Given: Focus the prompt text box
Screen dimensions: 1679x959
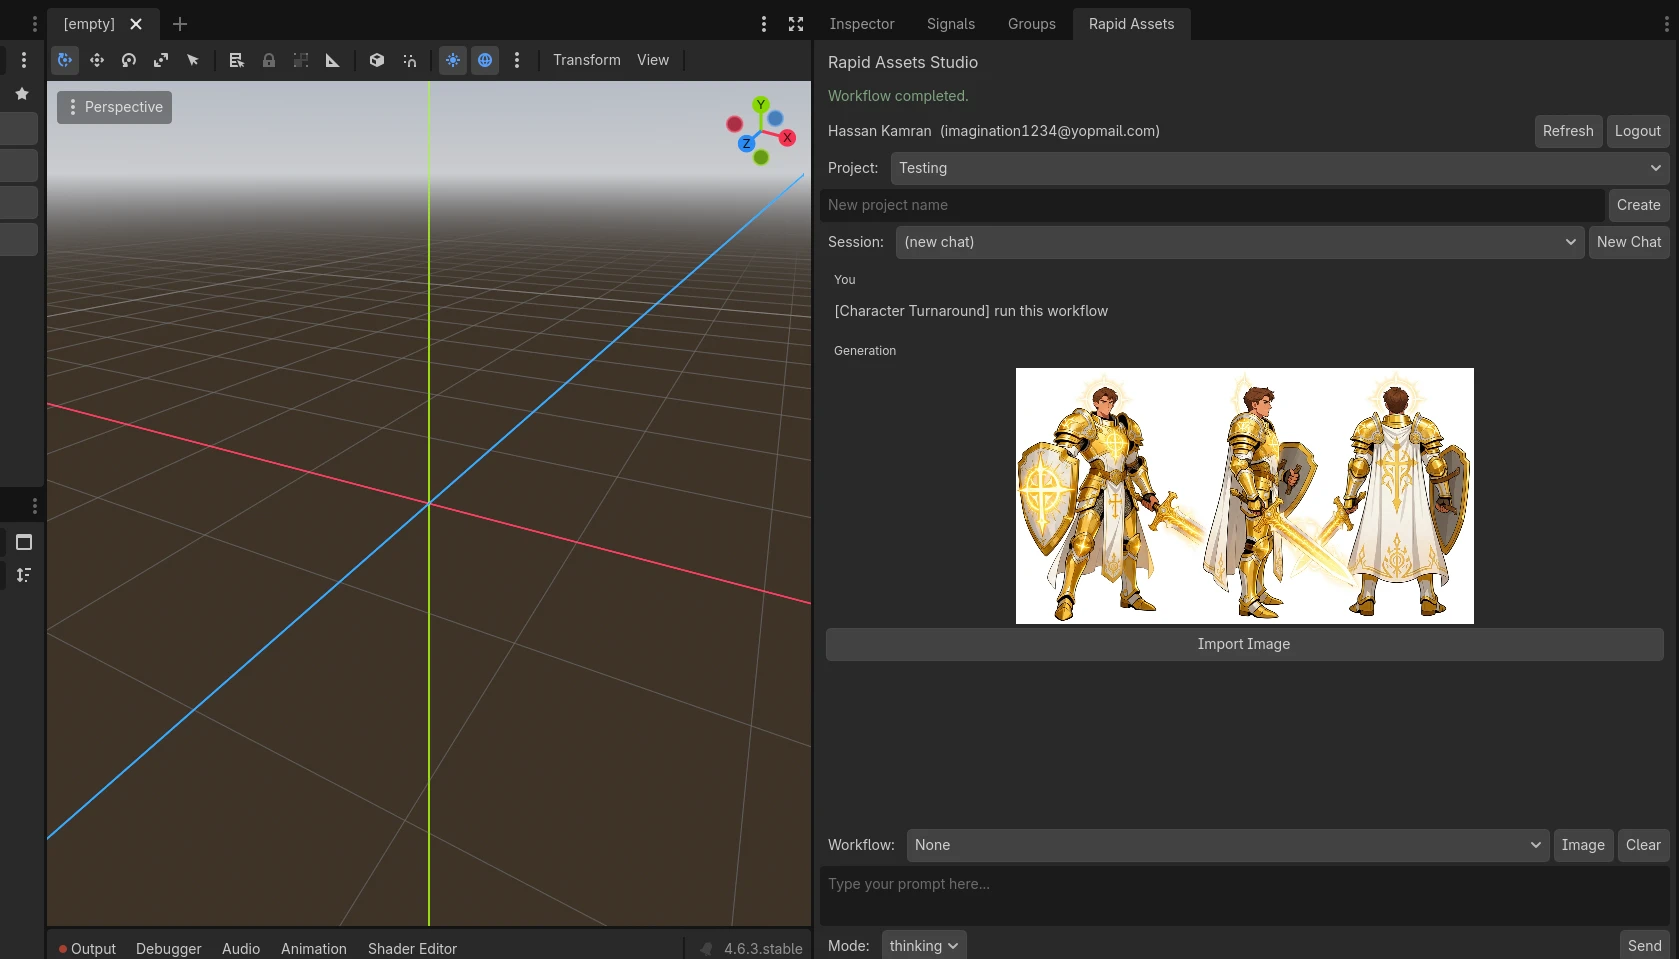Looking at the screenshot, I should (1245, 896).
